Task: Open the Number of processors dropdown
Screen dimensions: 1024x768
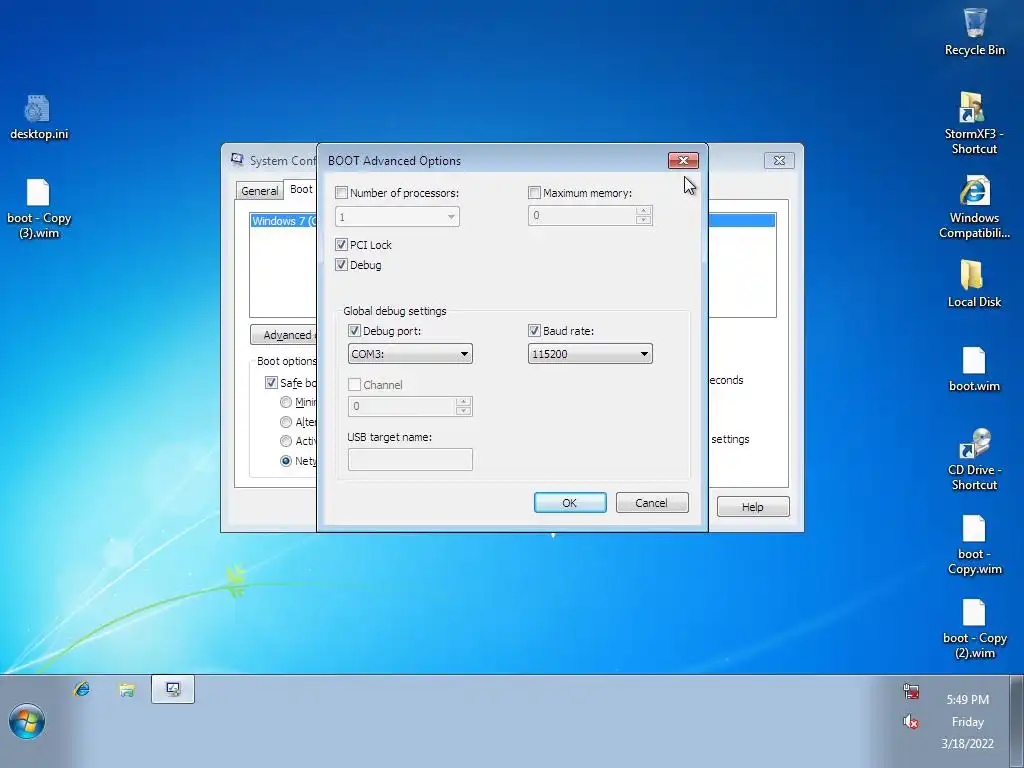Action: 397,217
